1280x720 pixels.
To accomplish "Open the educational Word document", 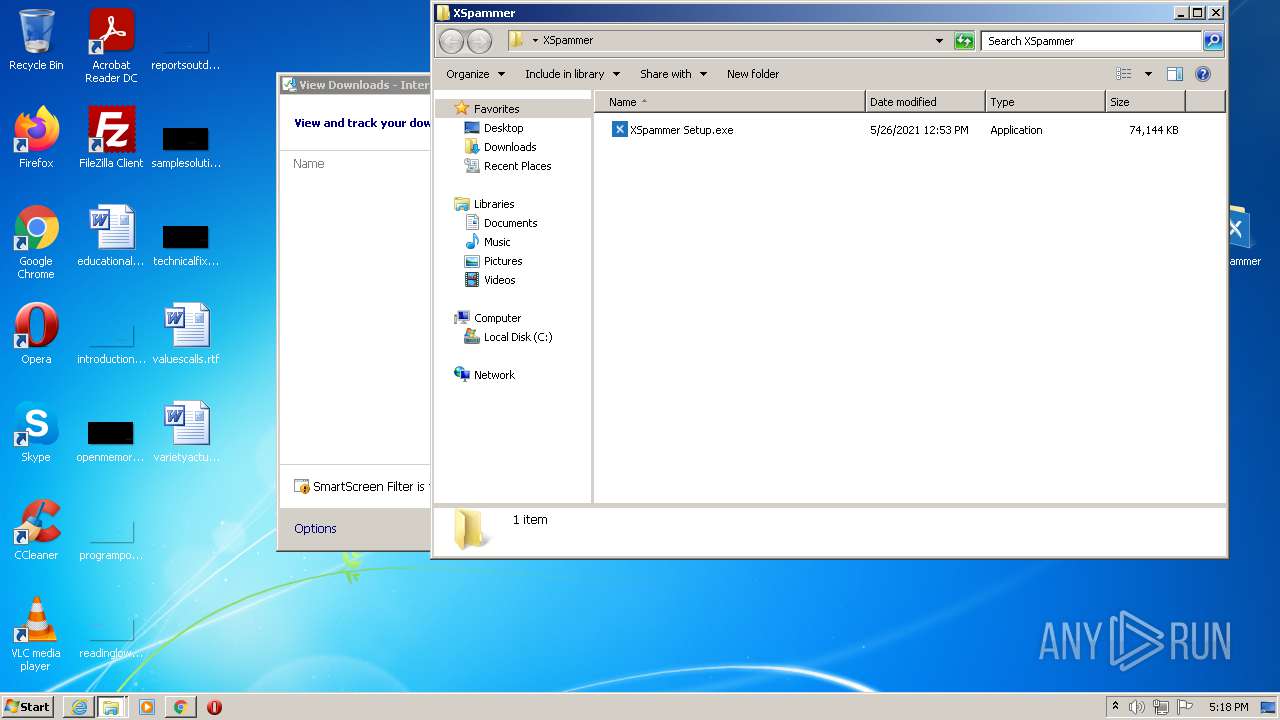I will point(111,236).
